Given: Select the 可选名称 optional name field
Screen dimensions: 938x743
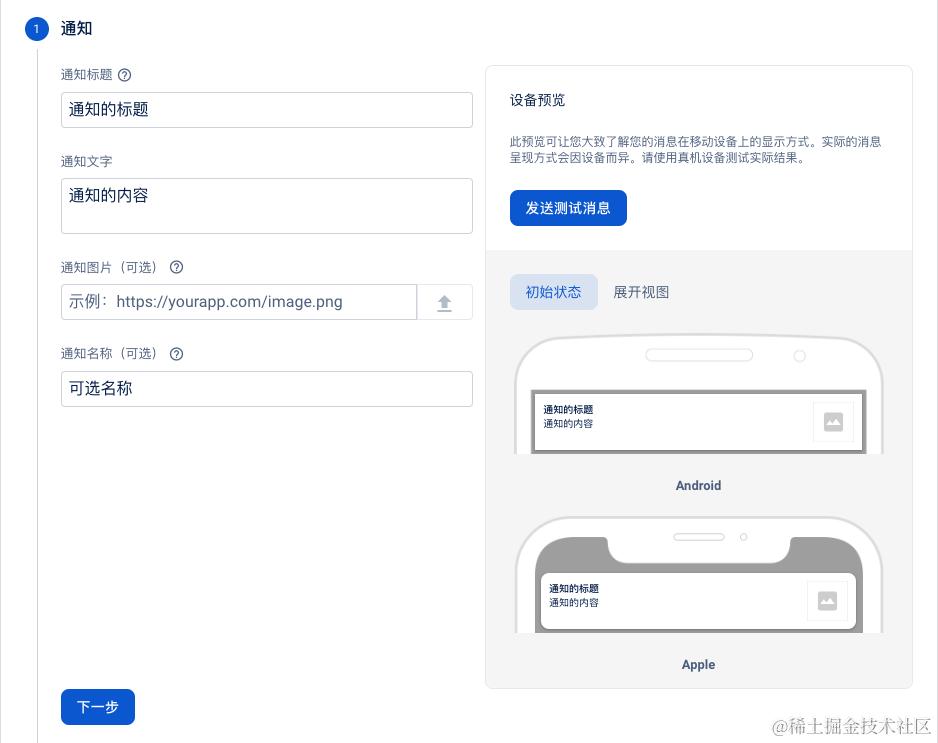Looking at the screenshot, I should (x=266, y=389).
